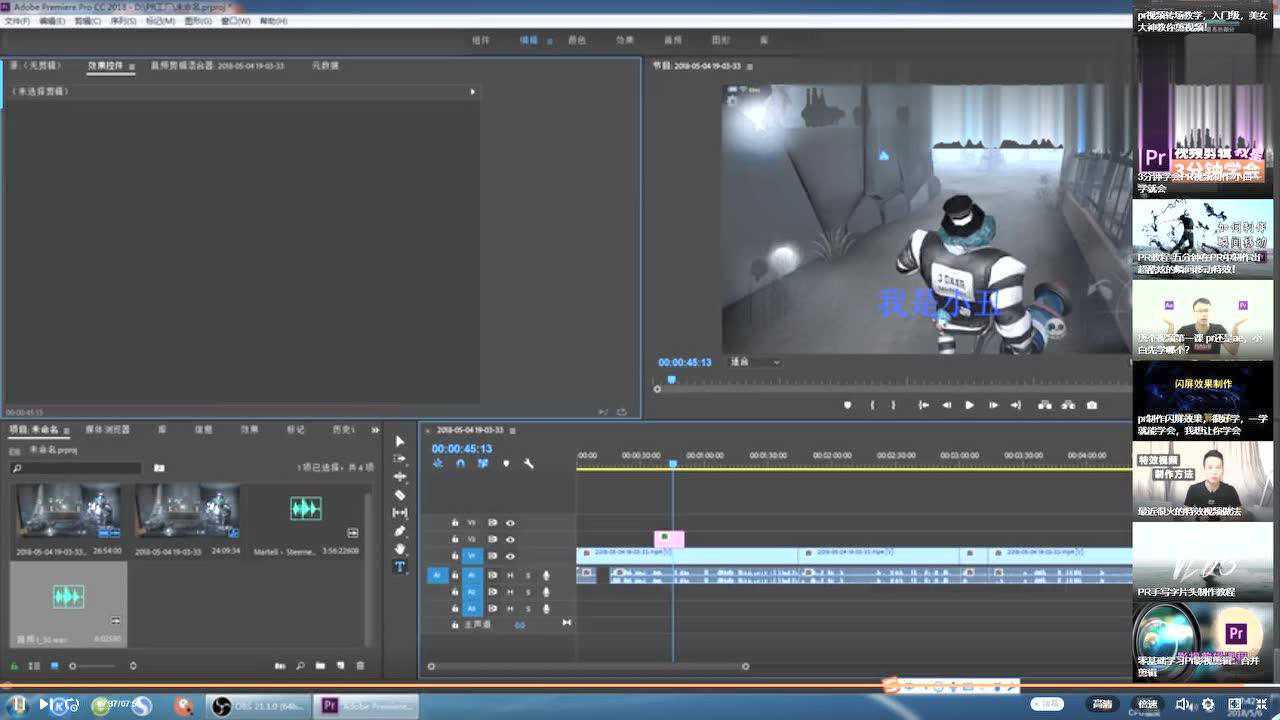
Task: Add a marker in the timeline header
Action: 506,464
